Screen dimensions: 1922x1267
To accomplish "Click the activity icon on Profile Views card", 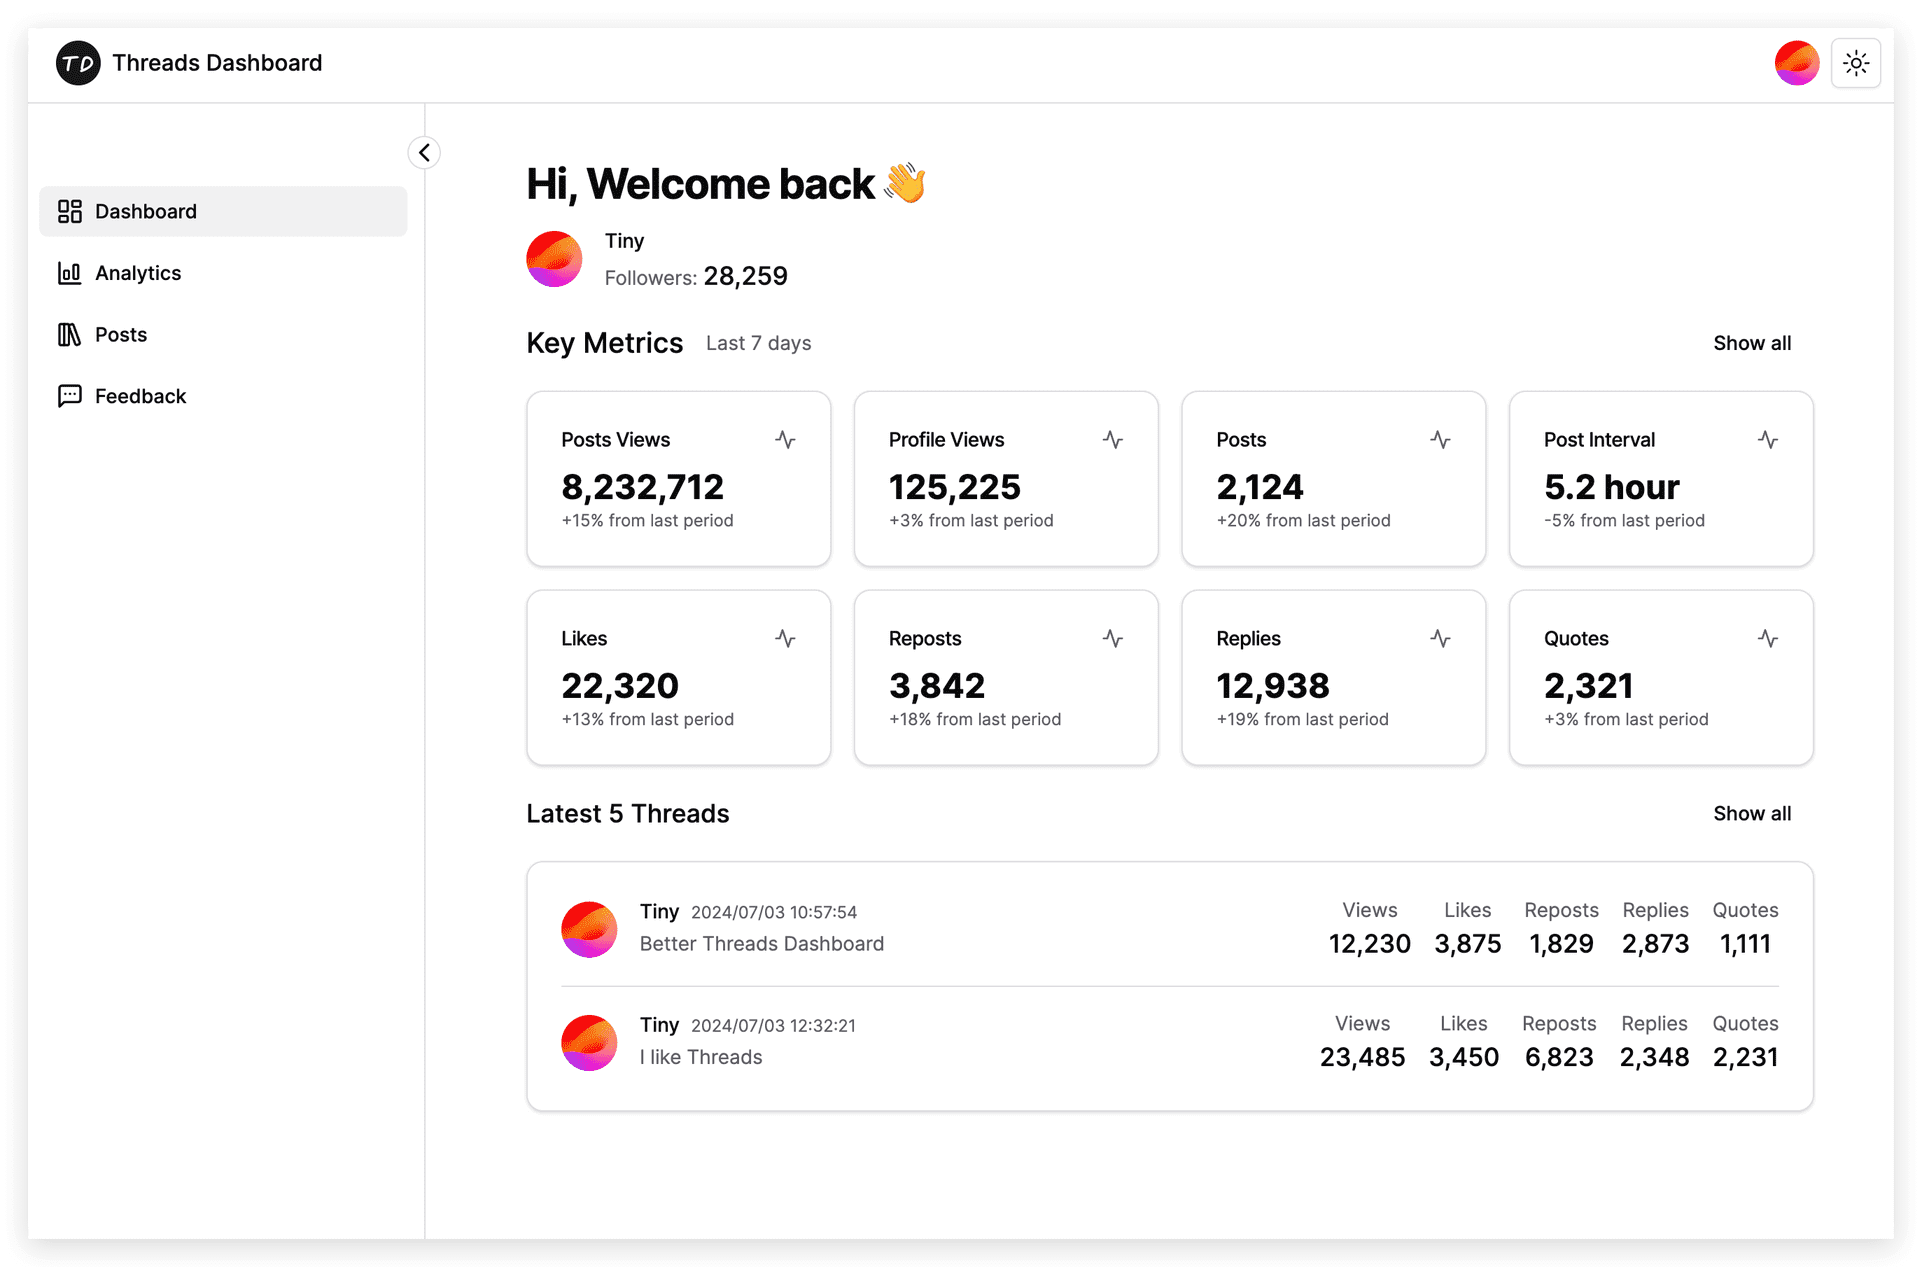I will [x=1113, y=439].
